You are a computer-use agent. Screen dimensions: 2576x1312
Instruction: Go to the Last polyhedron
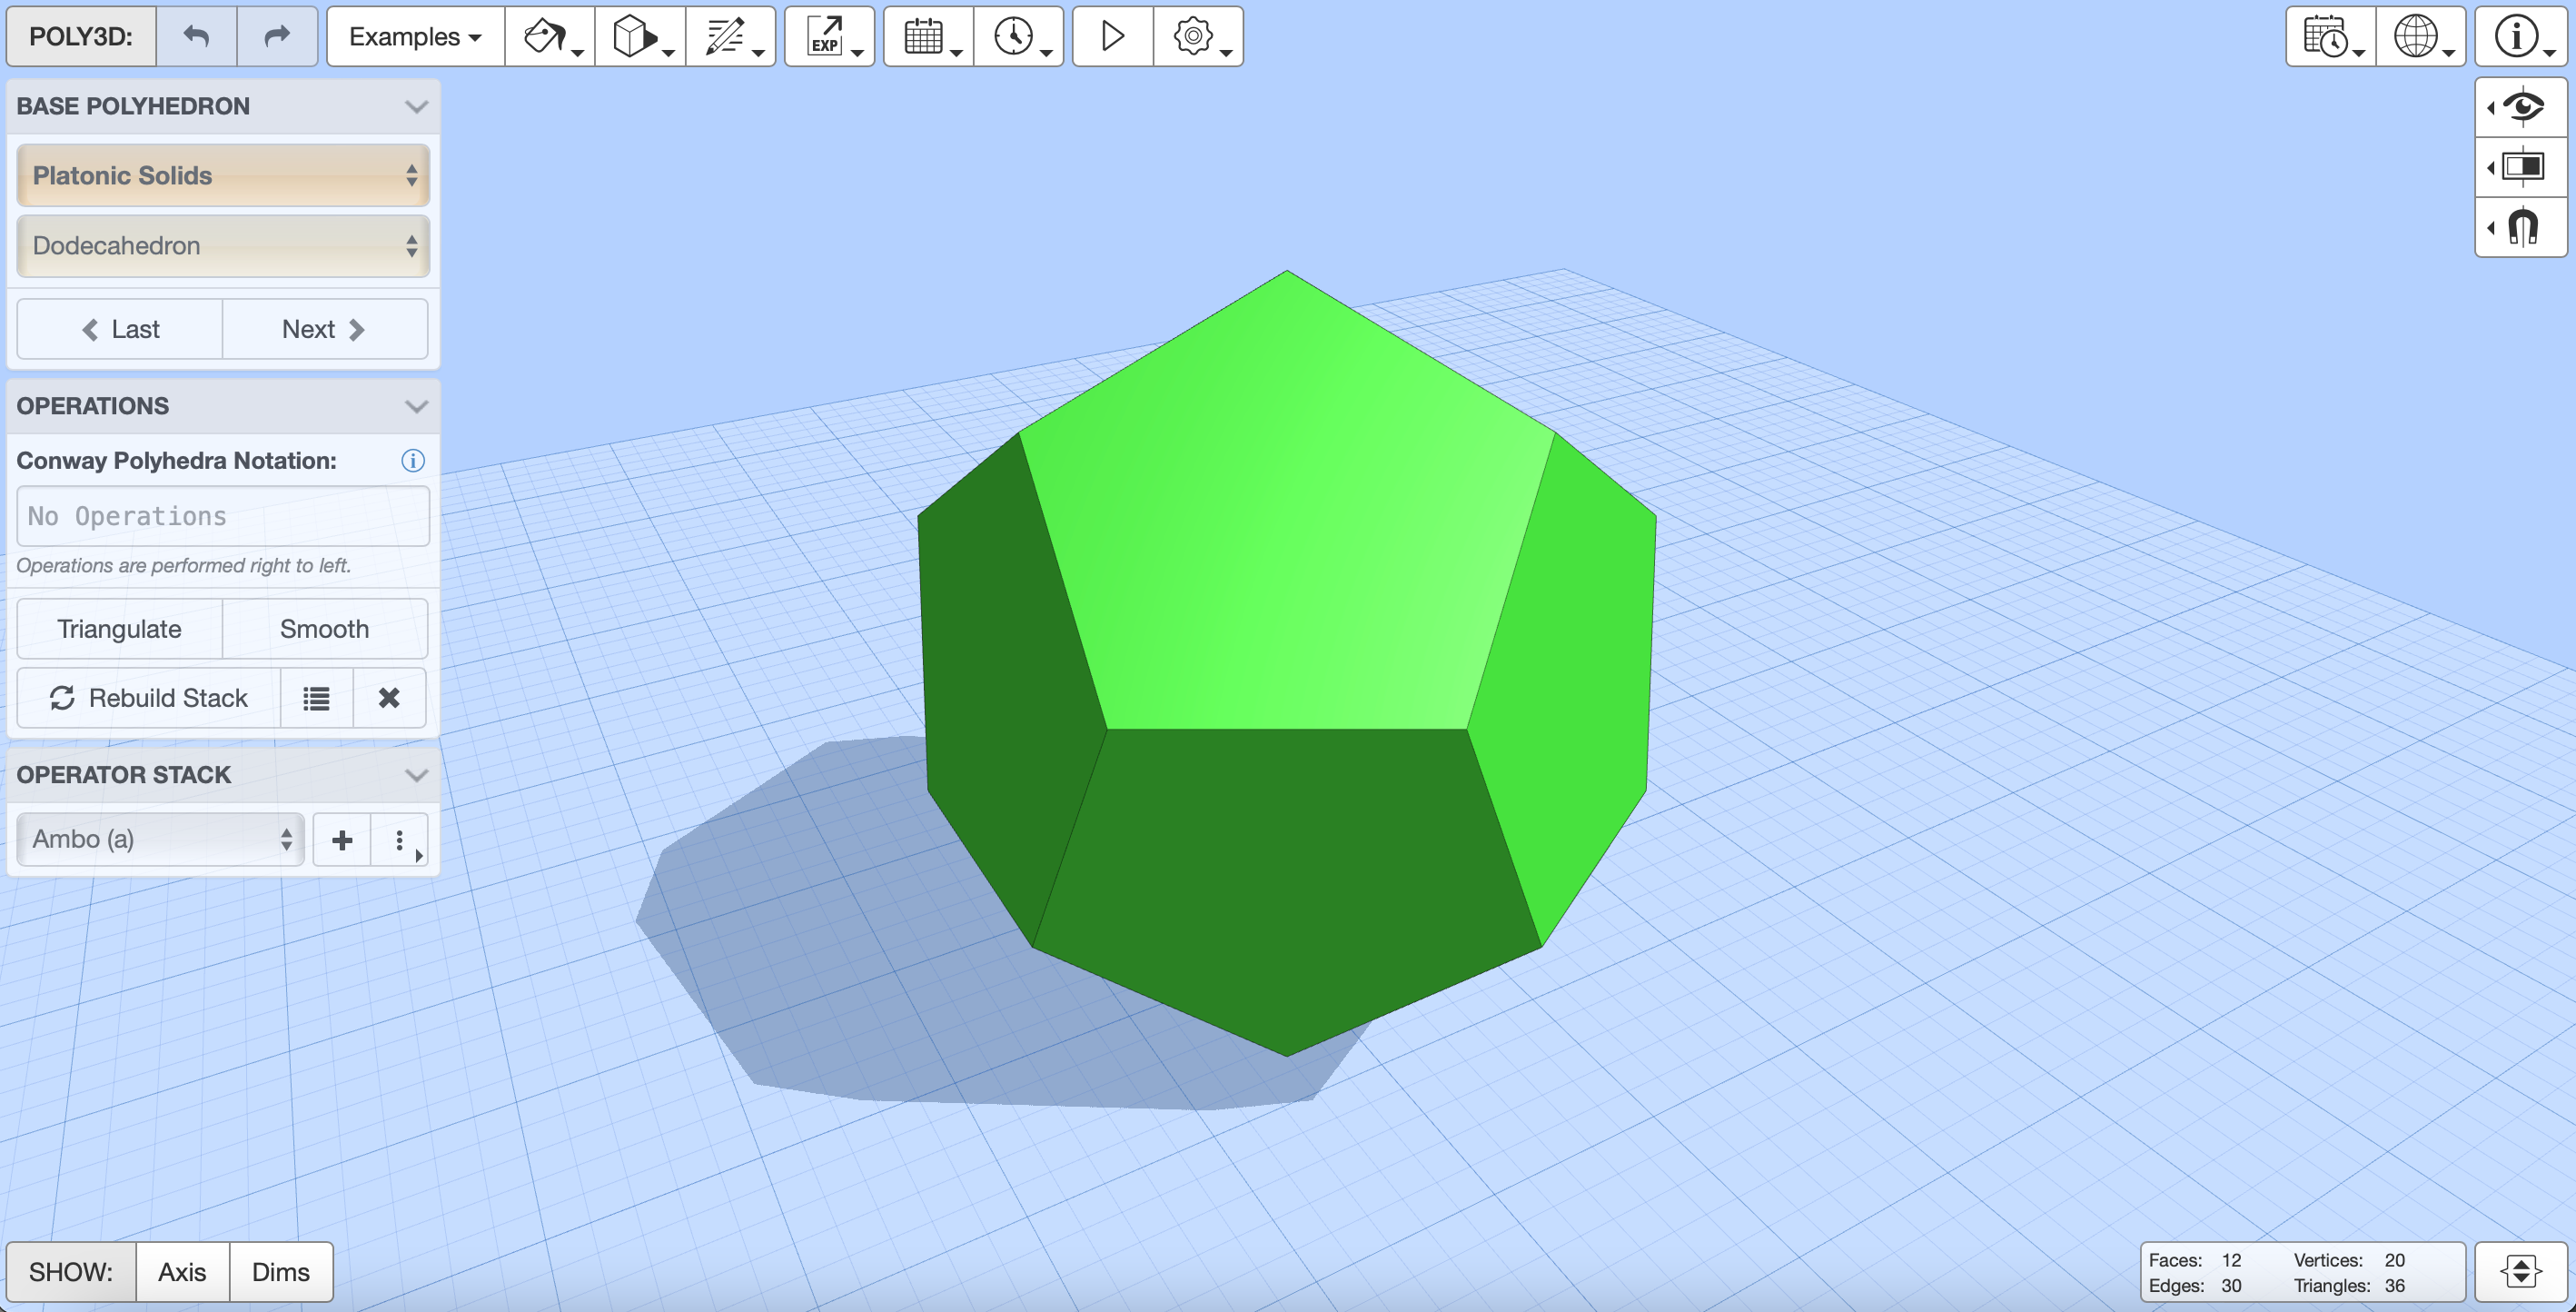tap(120, 329)
